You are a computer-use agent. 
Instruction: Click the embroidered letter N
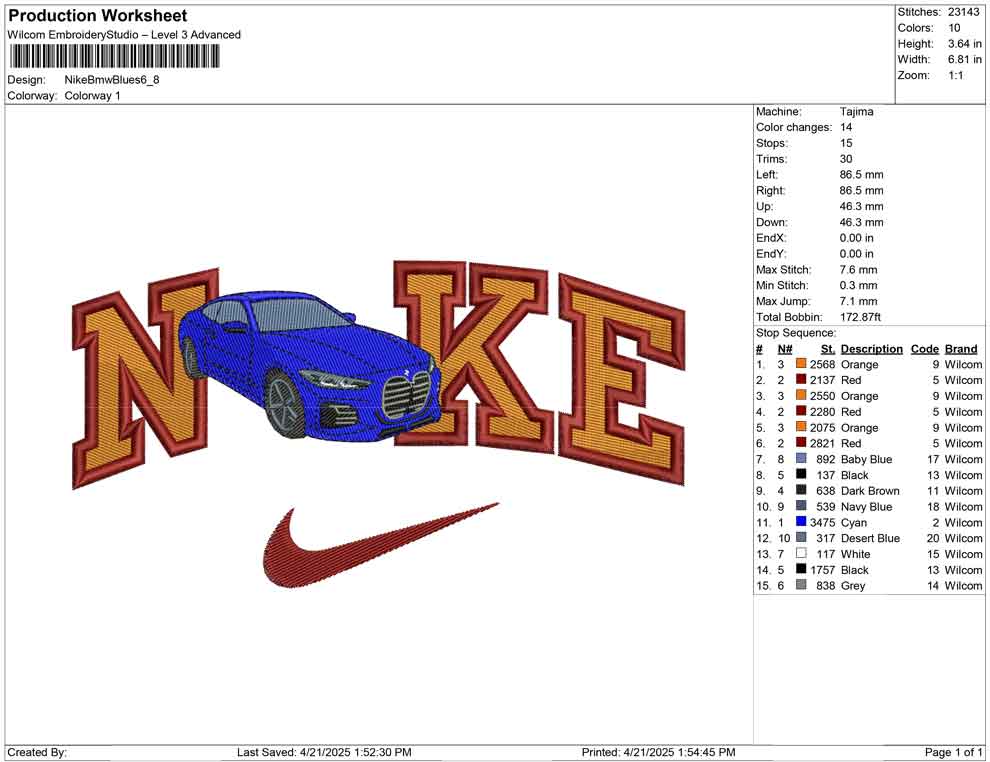(x=145, y=378)
